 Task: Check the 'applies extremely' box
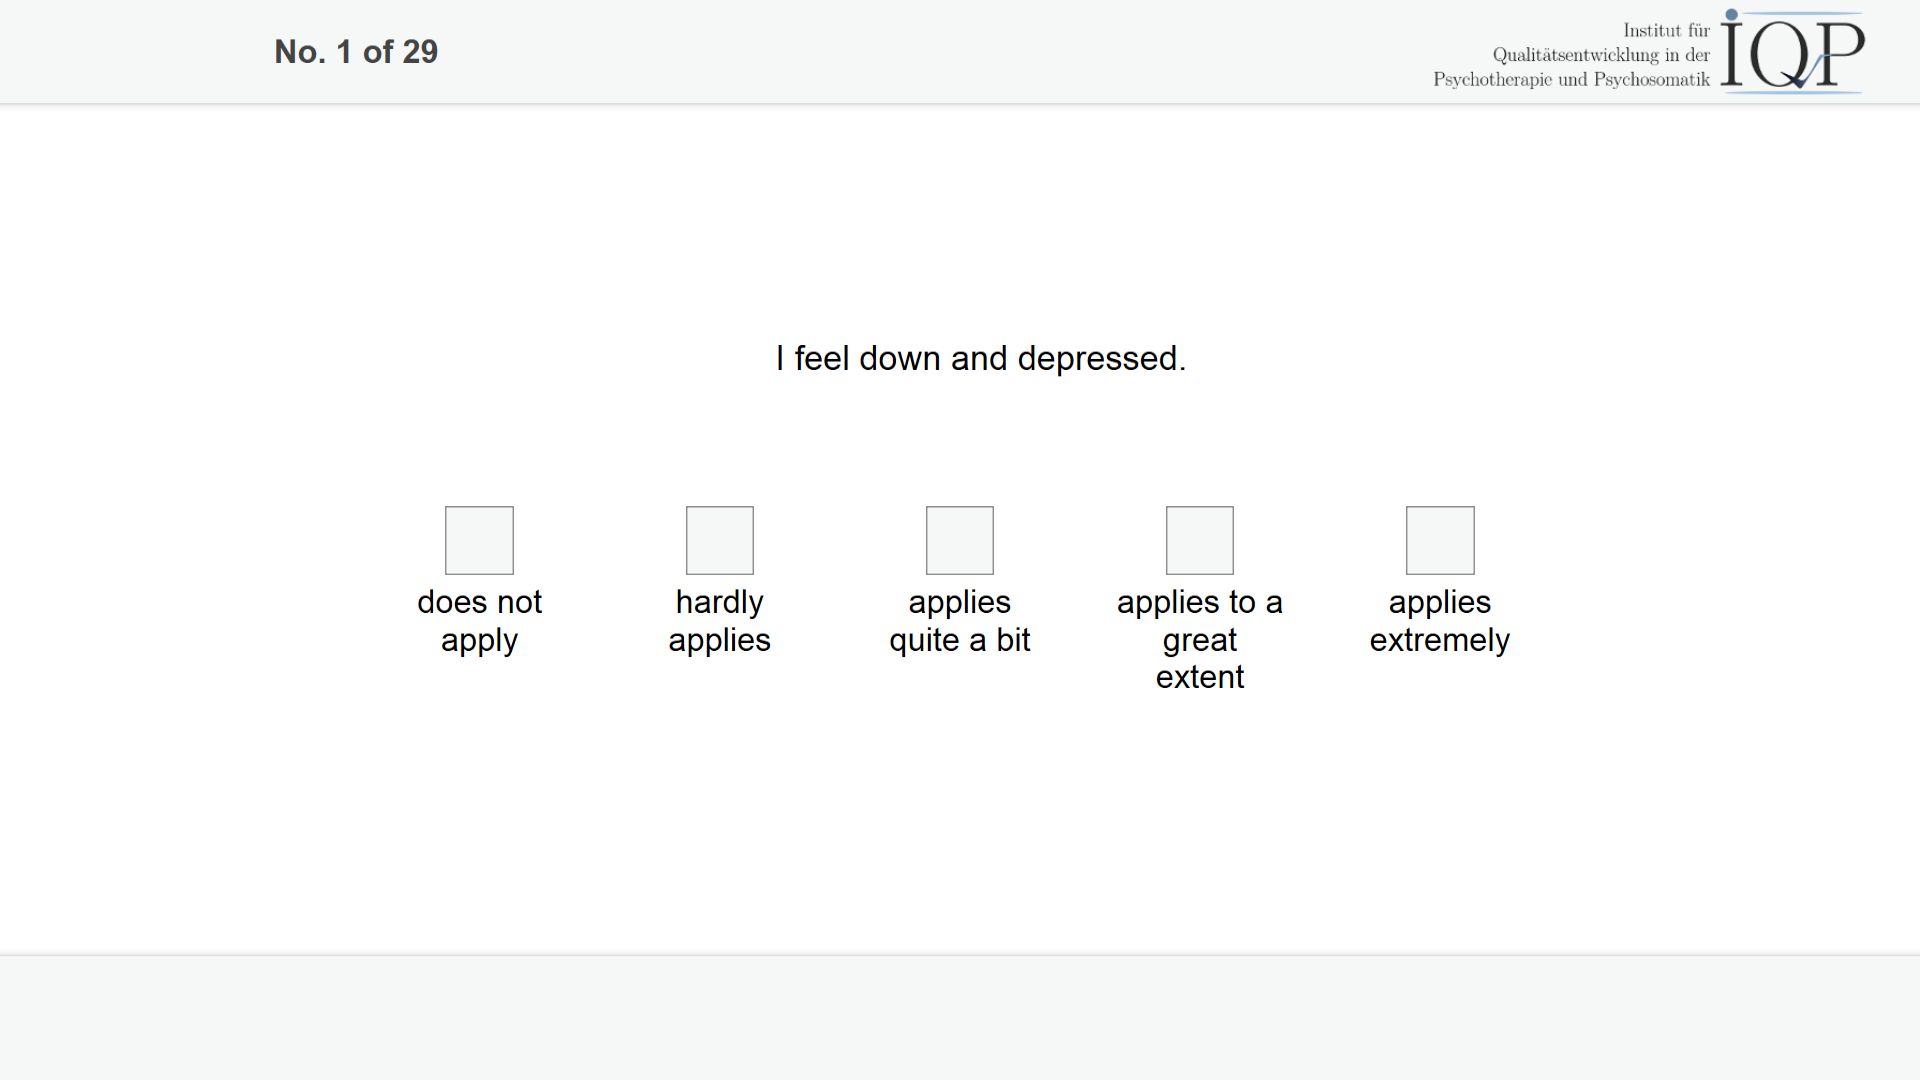coord(1439,540)
